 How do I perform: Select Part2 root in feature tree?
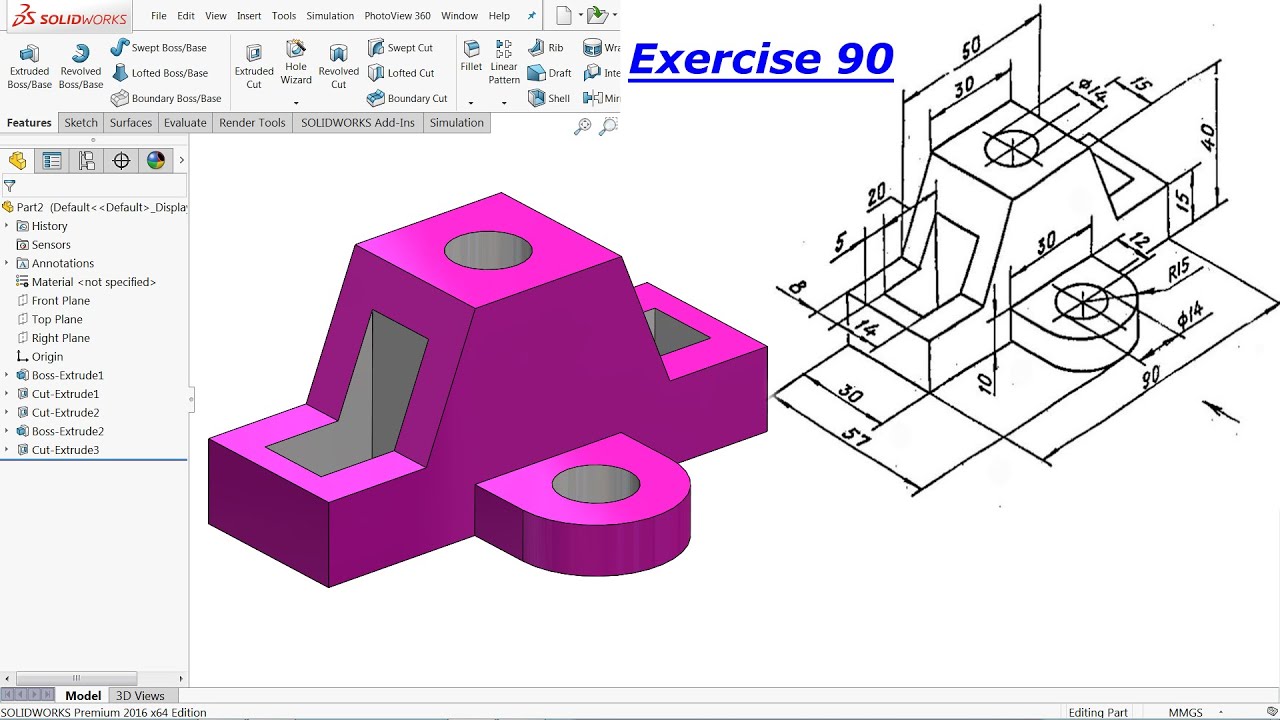pyautogui.click(x=95, y=207)
